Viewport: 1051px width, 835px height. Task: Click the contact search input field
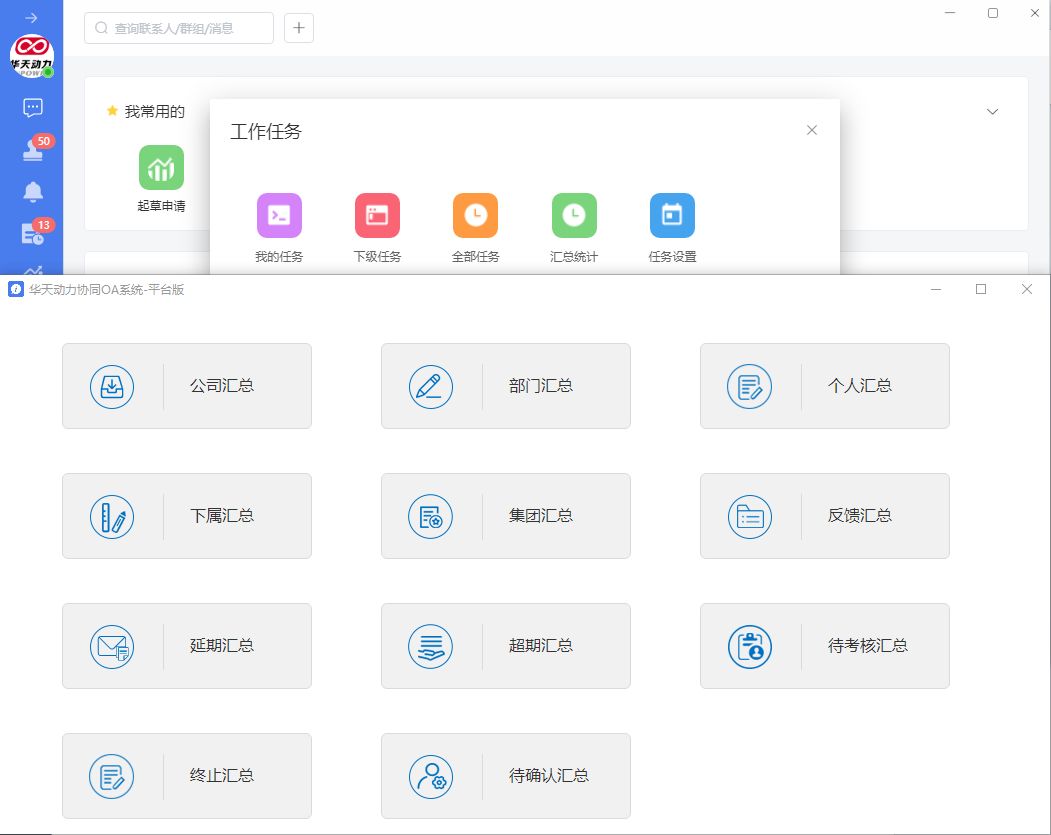click(x=180, y=28)
